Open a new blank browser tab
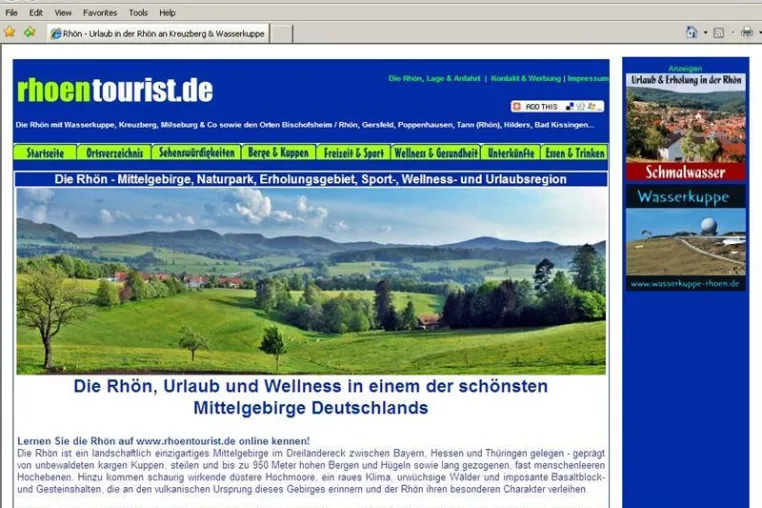 281,34
